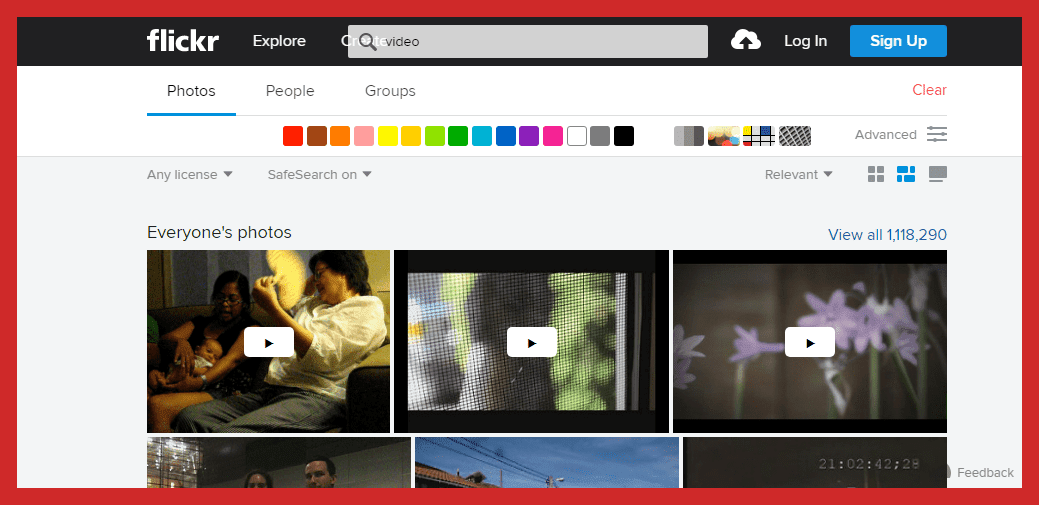Click the Advanced text link
1039x505 pixels.
pyautogui.click(x=885, y=135)
